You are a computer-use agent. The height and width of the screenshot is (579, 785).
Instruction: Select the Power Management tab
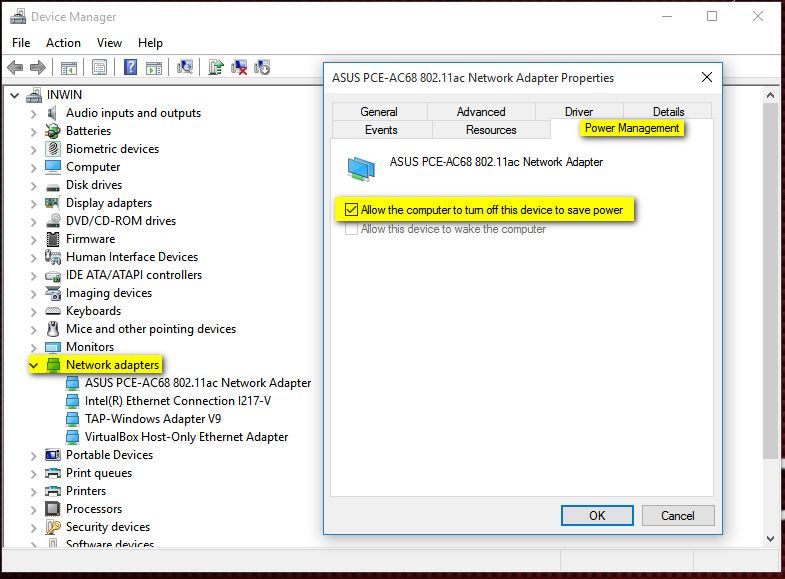coord(632,128)
